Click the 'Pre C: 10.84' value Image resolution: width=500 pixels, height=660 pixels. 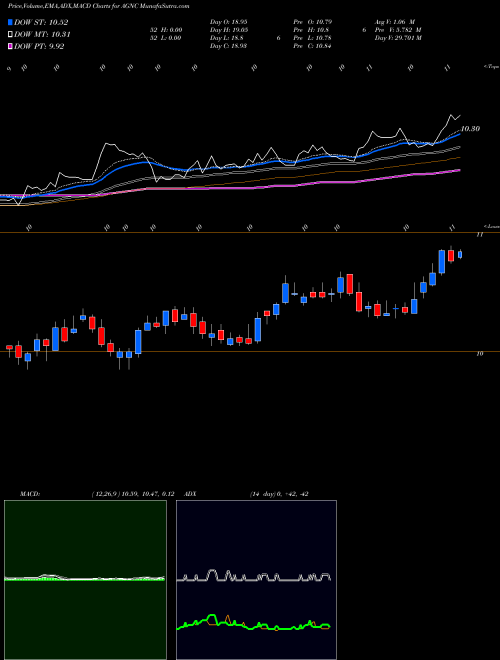pyautogui.click(x=312, y=46)
